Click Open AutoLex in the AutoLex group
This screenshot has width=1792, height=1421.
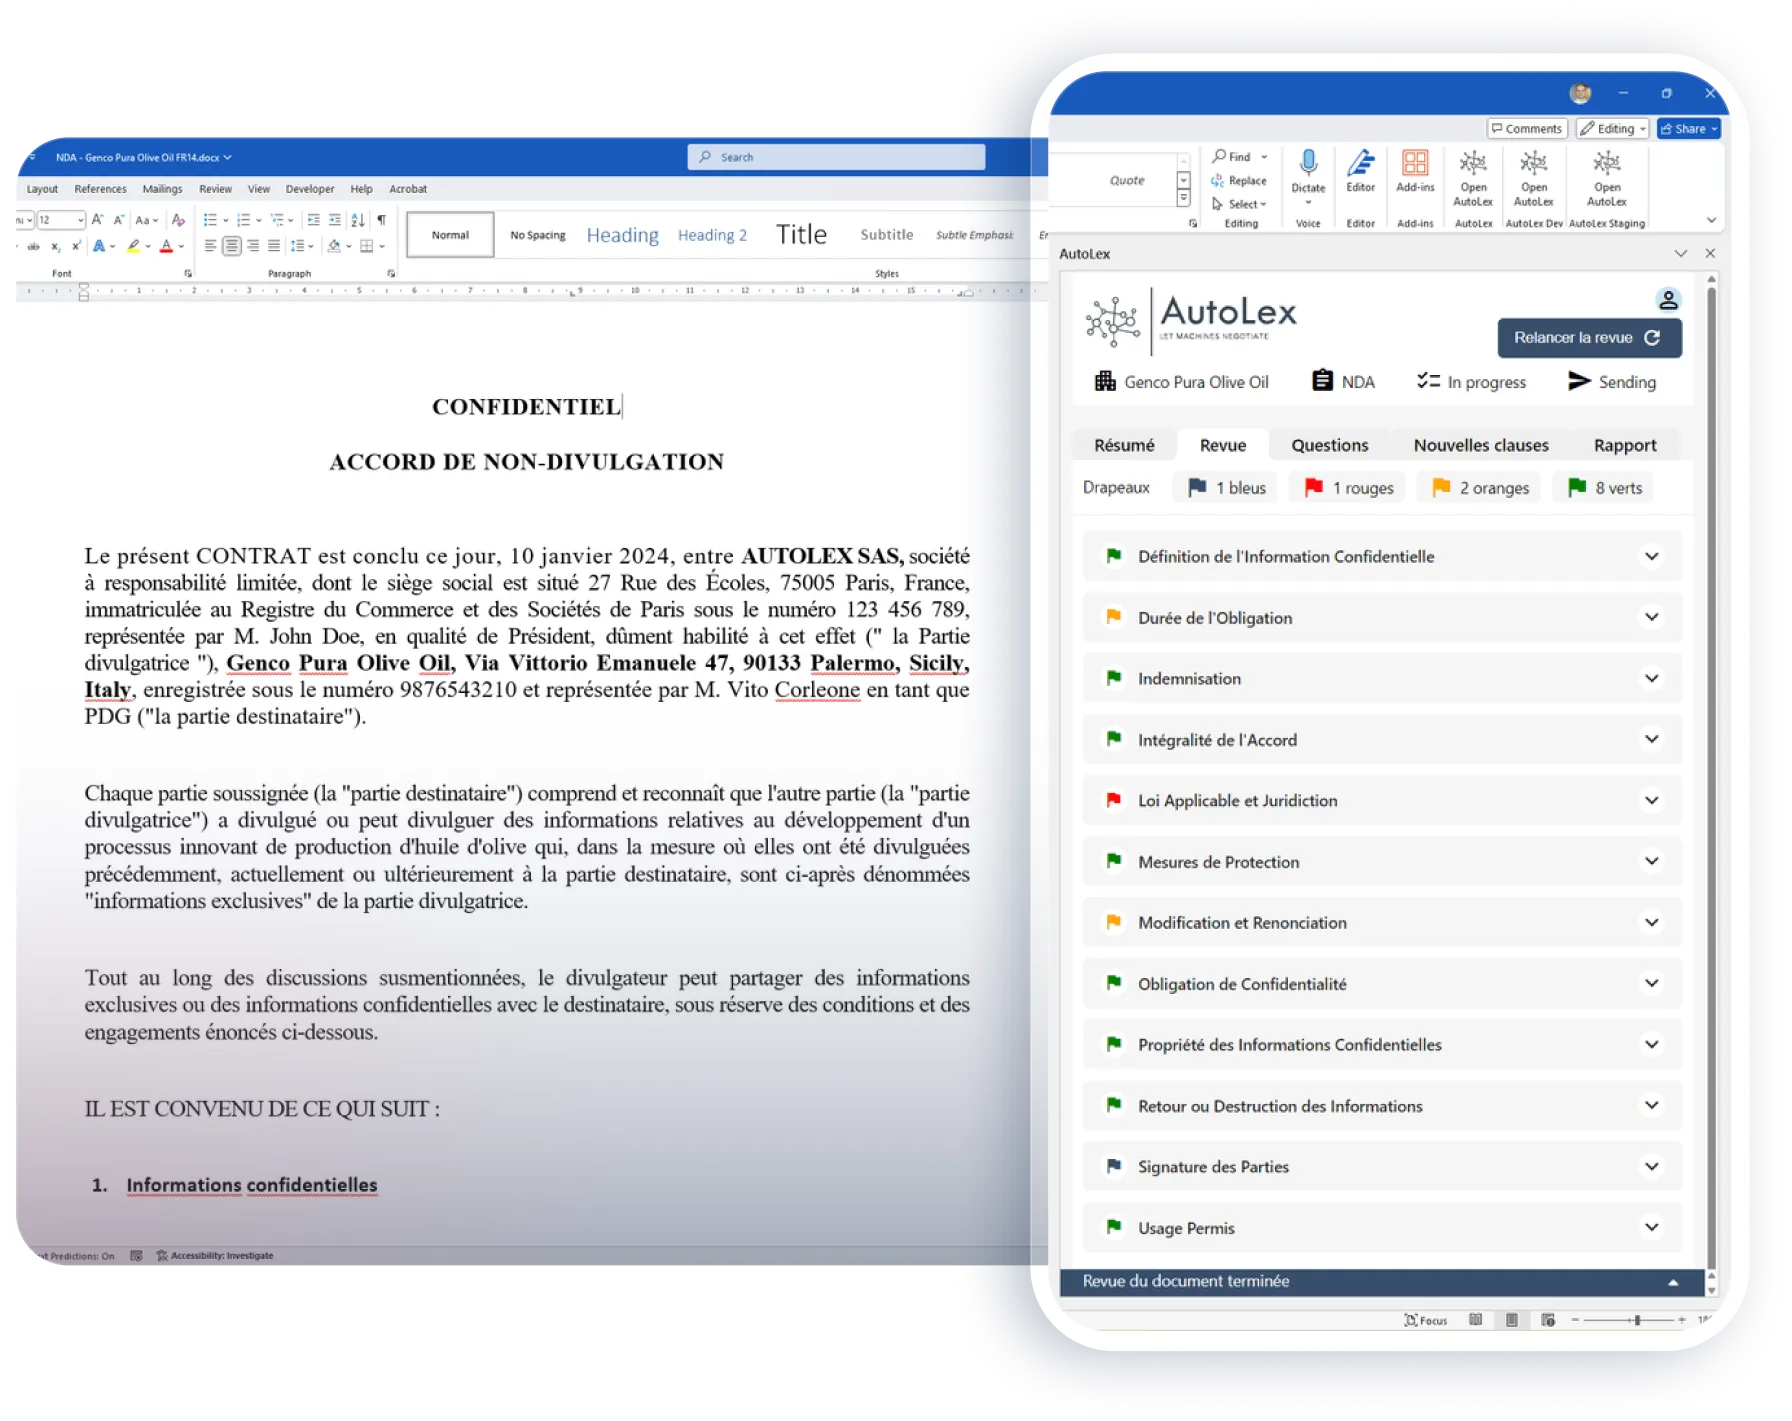1473,177
